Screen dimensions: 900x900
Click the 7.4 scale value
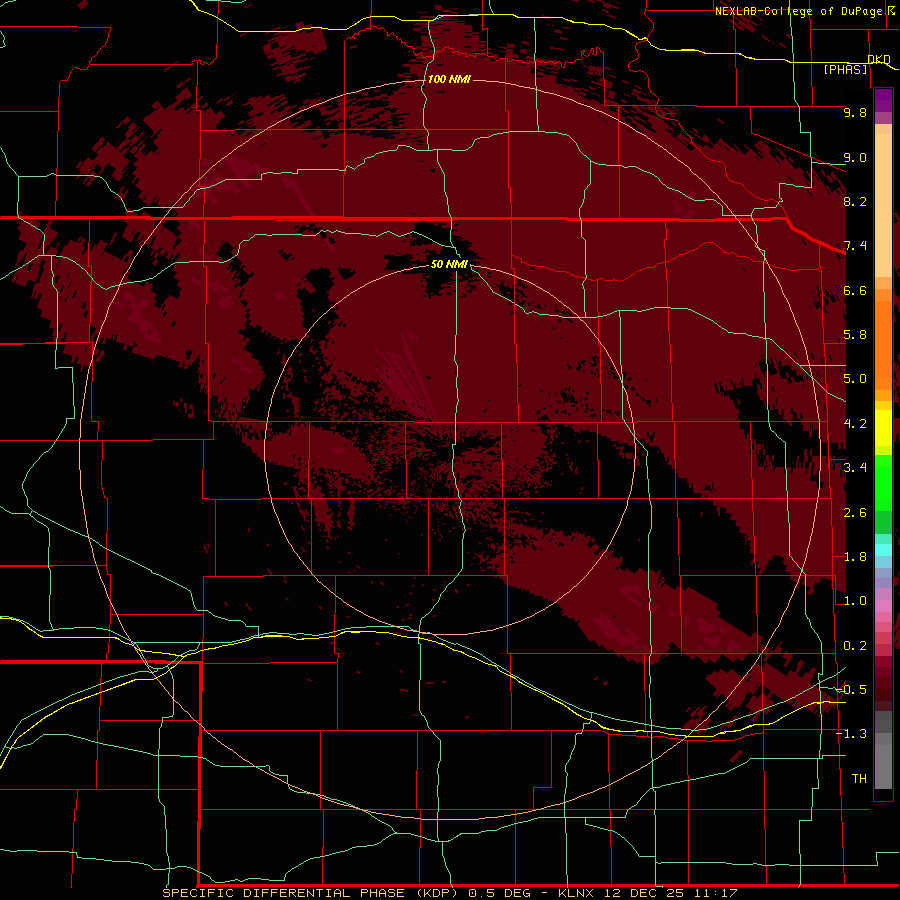pyautogui.click(x=855, y=246)
